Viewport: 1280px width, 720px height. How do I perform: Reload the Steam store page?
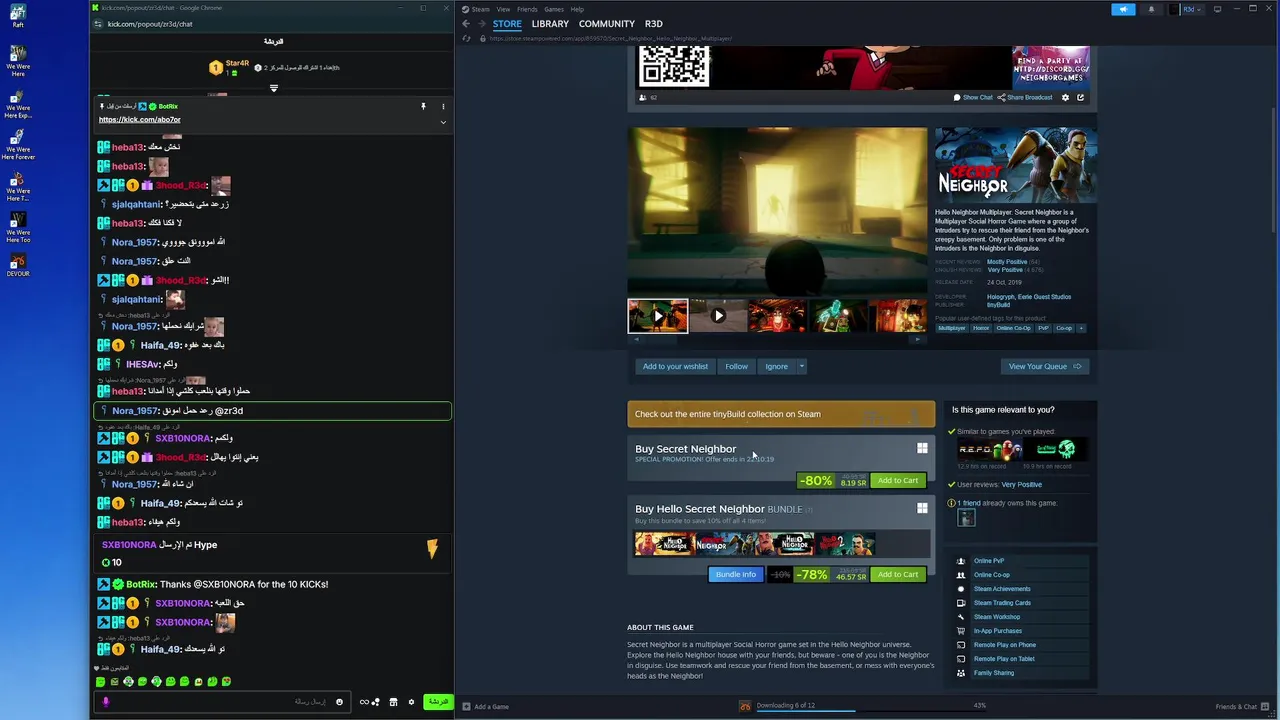466,39
